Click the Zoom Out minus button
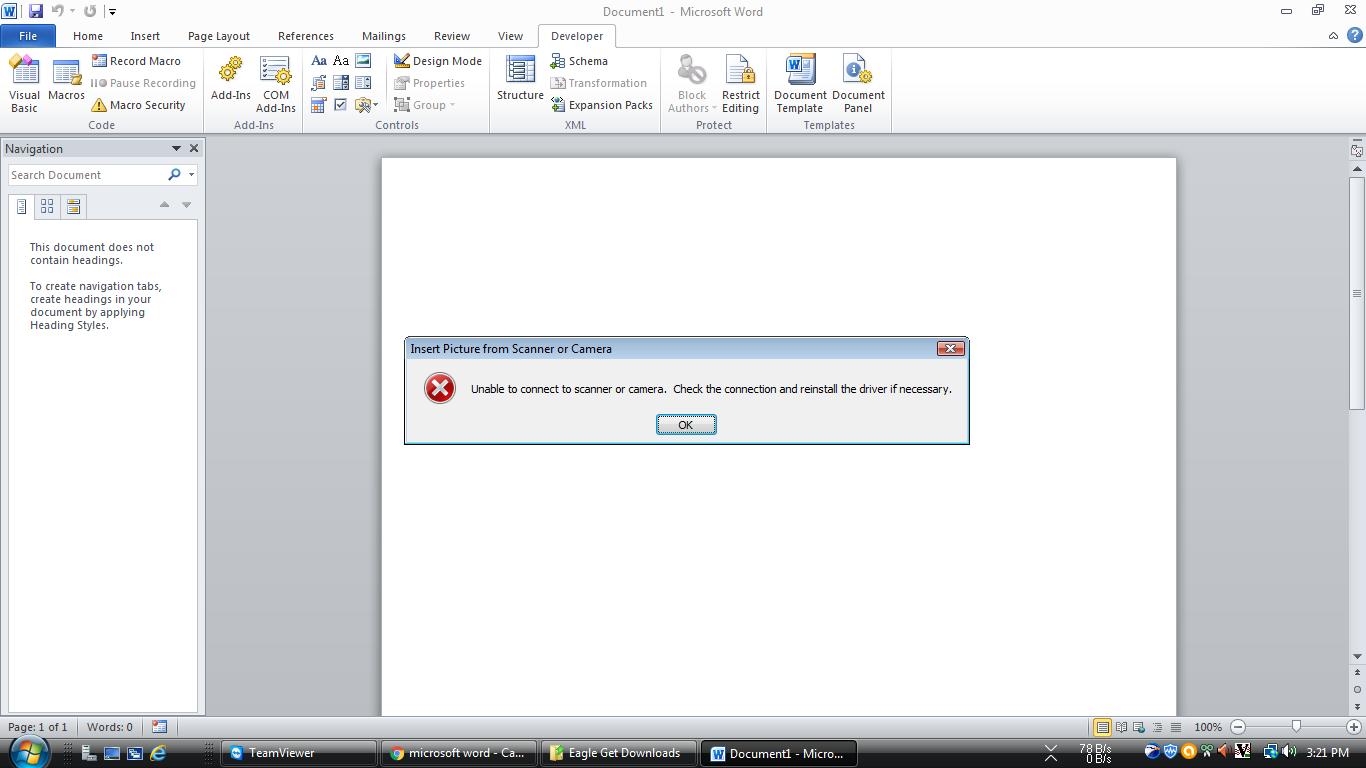 1238,727
